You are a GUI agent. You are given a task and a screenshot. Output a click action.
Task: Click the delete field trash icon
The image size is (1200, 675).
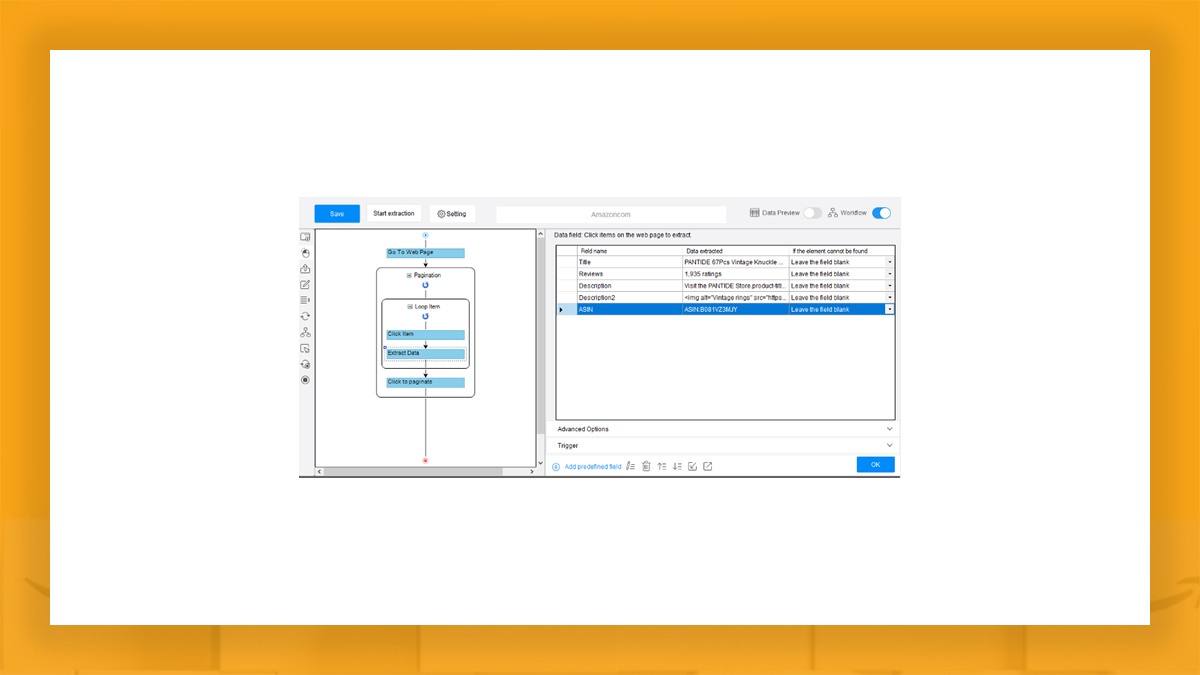646,466
